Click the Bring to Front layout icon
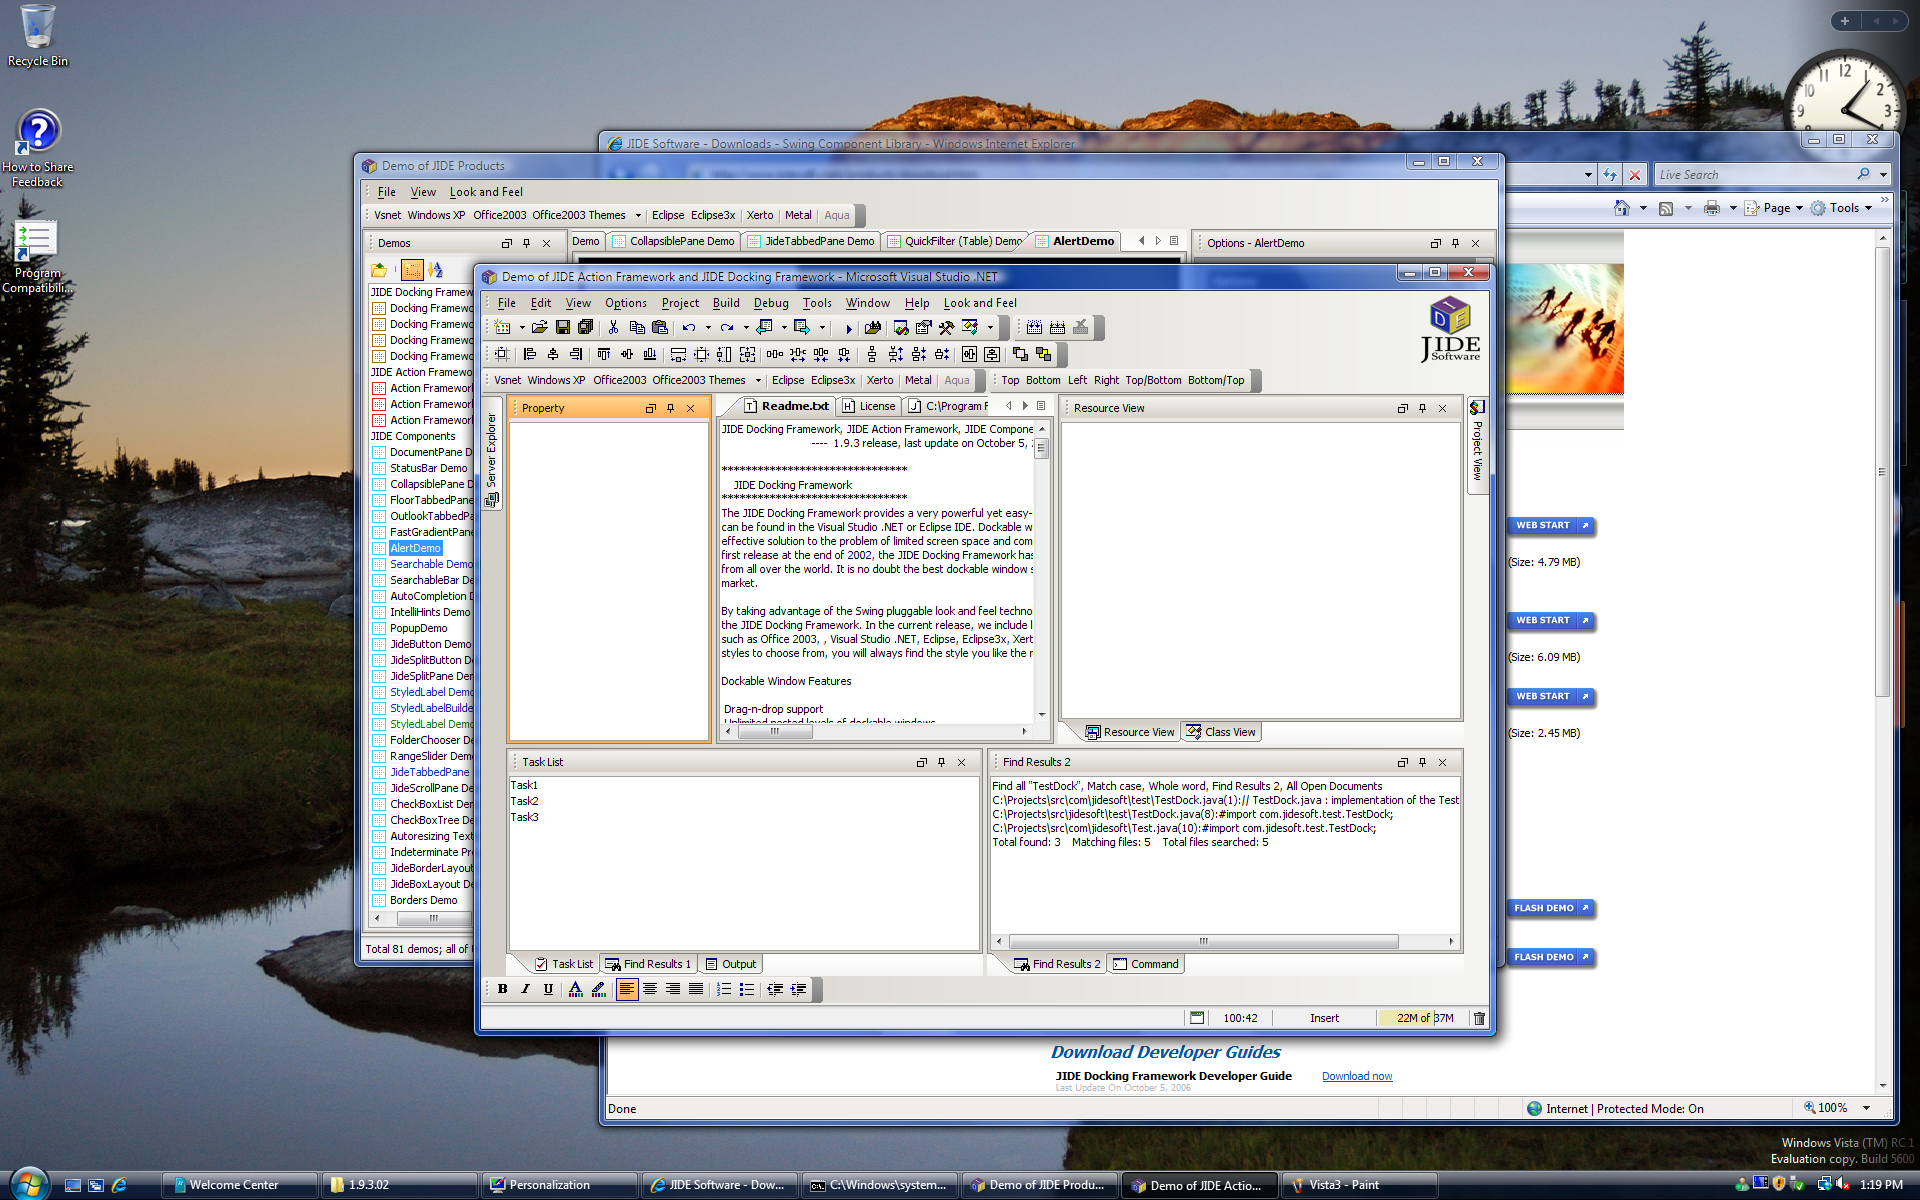The image size is (1920, 1200). pyautogui.click(x=1020, y=354)
